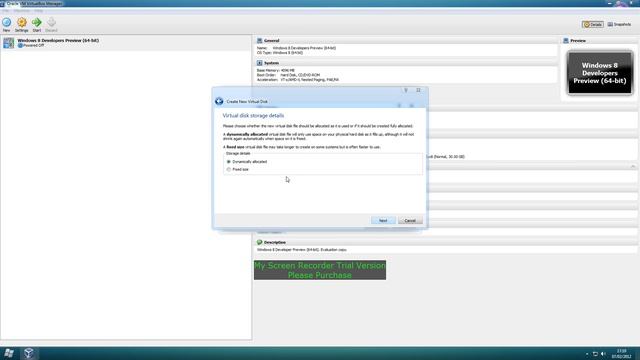
Task: Click the 'Virtual disk storage details' heading
Action: tap(253, 116)
